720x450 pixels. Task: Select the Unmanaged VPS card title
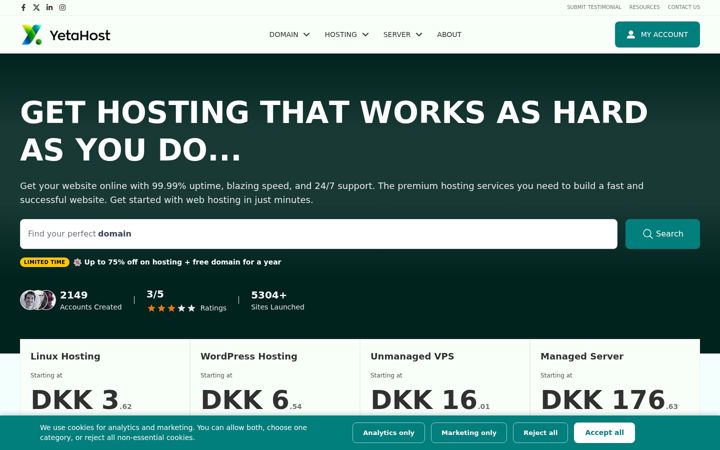pyautogui.click(x=412, y=356)
